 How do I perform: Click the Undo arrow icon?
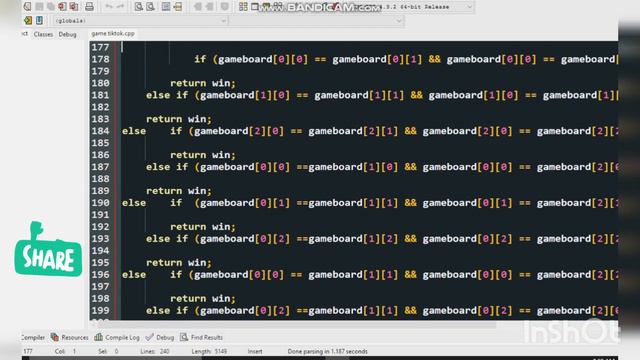(x=109, y=7)
